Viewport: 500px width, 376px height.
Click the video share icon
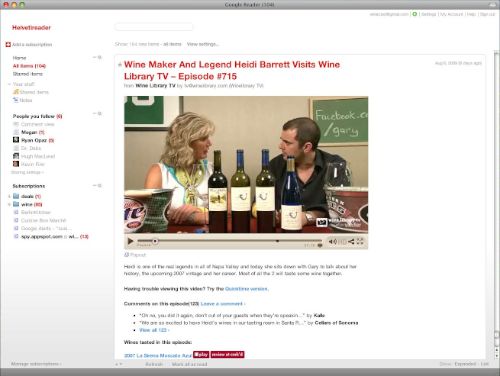pos(351,241)
